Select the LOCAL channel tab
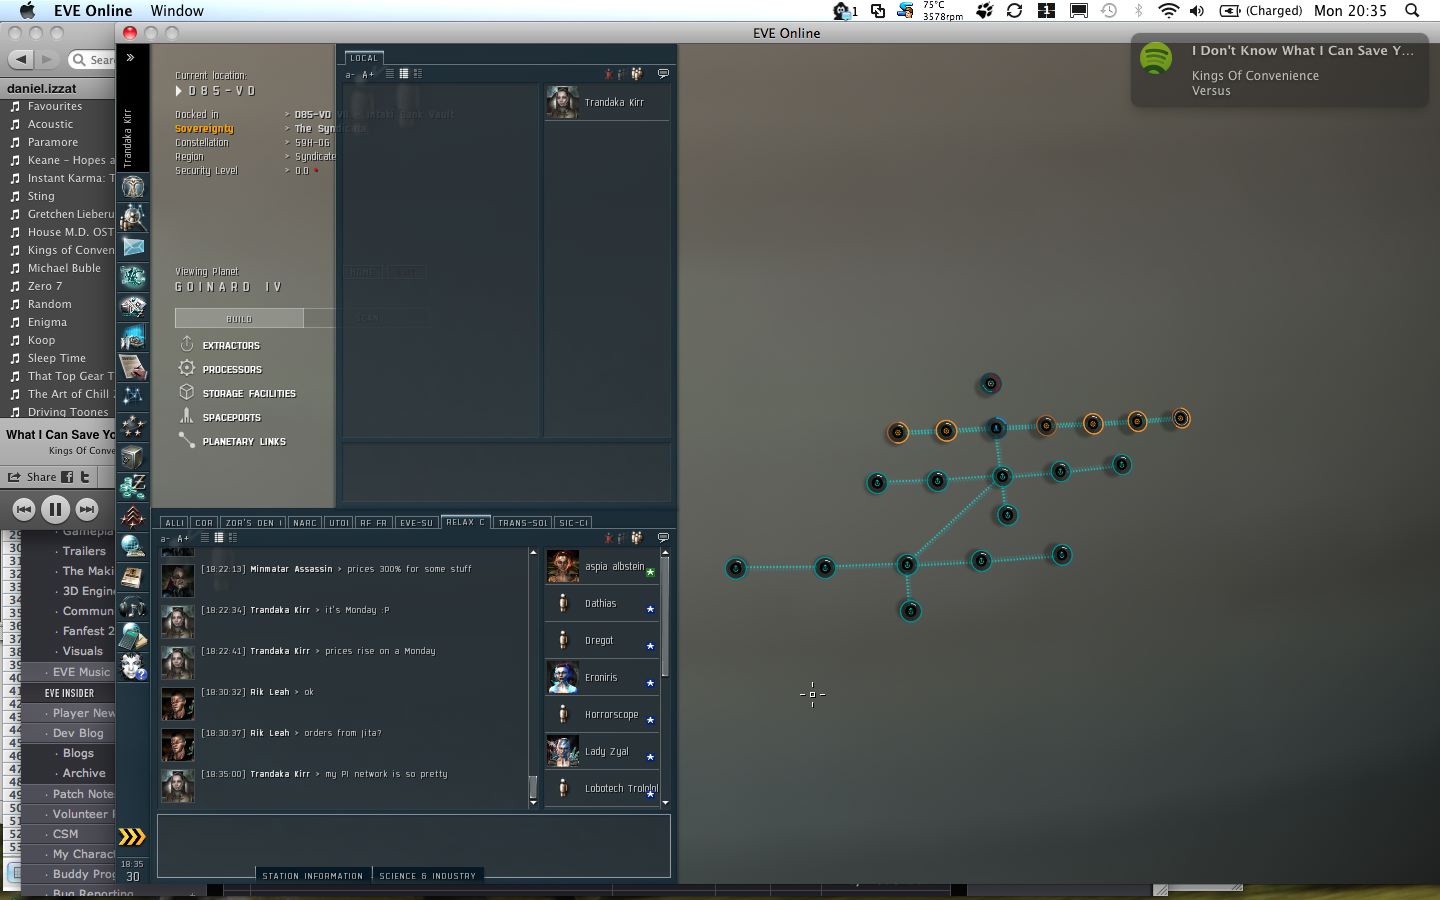This screenshot has width=1440, height=900. pyautogui.click(x=364, y=58)
